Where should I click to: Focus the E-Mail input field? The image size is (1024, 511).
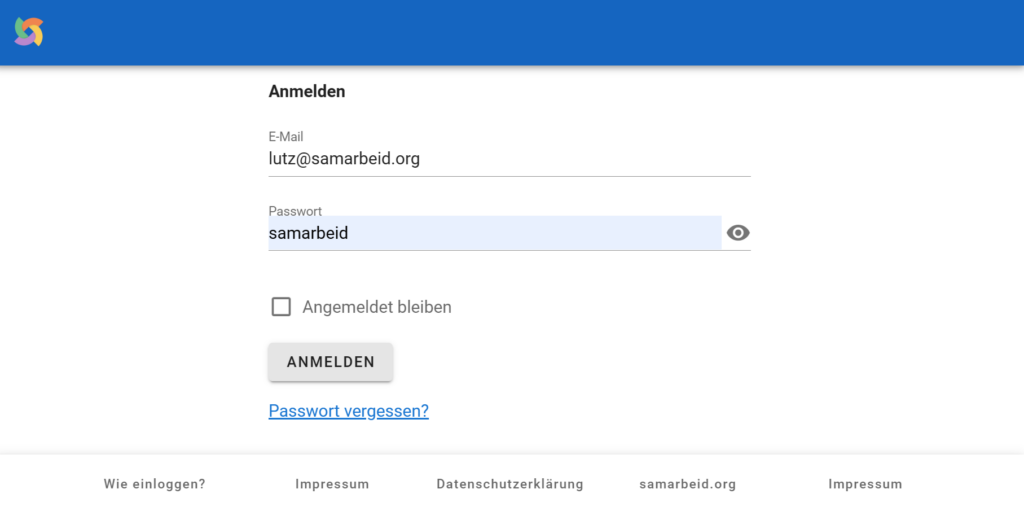pos(509,159)
